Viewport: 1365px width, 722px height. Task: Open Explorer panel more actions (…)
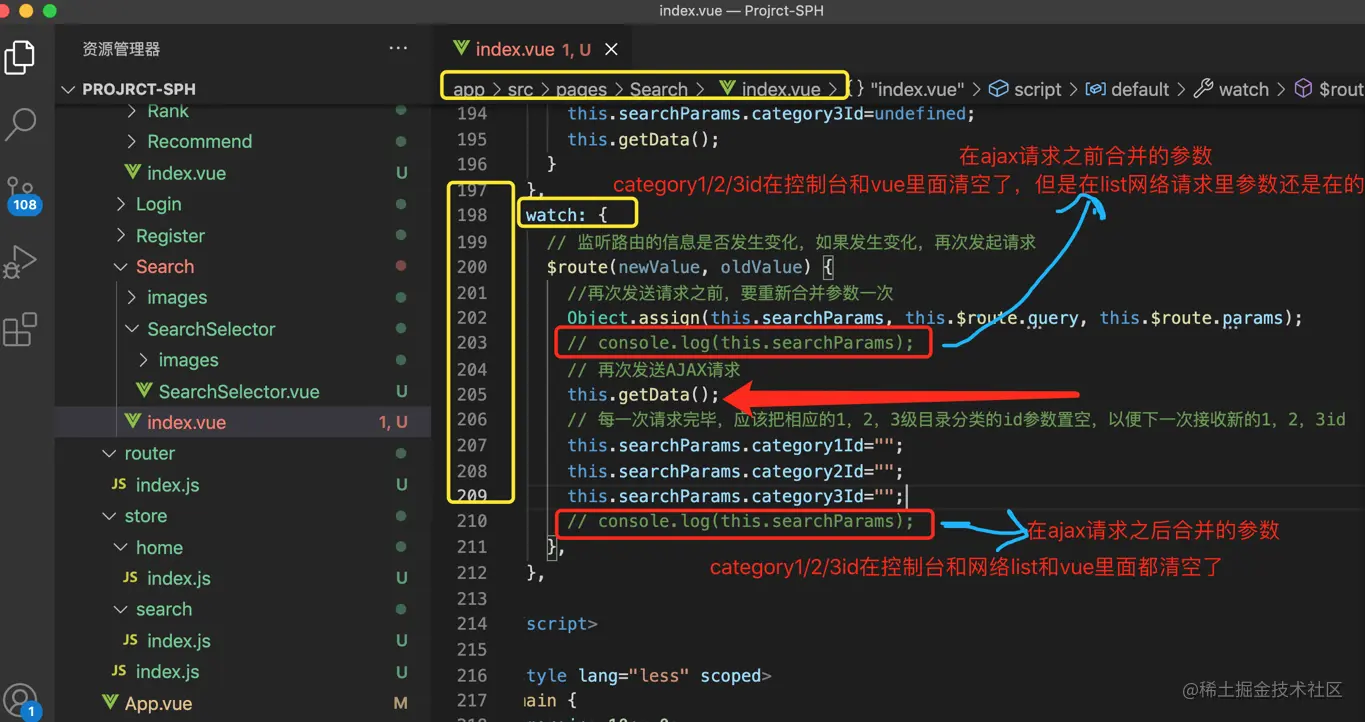[x=398, y=48]
